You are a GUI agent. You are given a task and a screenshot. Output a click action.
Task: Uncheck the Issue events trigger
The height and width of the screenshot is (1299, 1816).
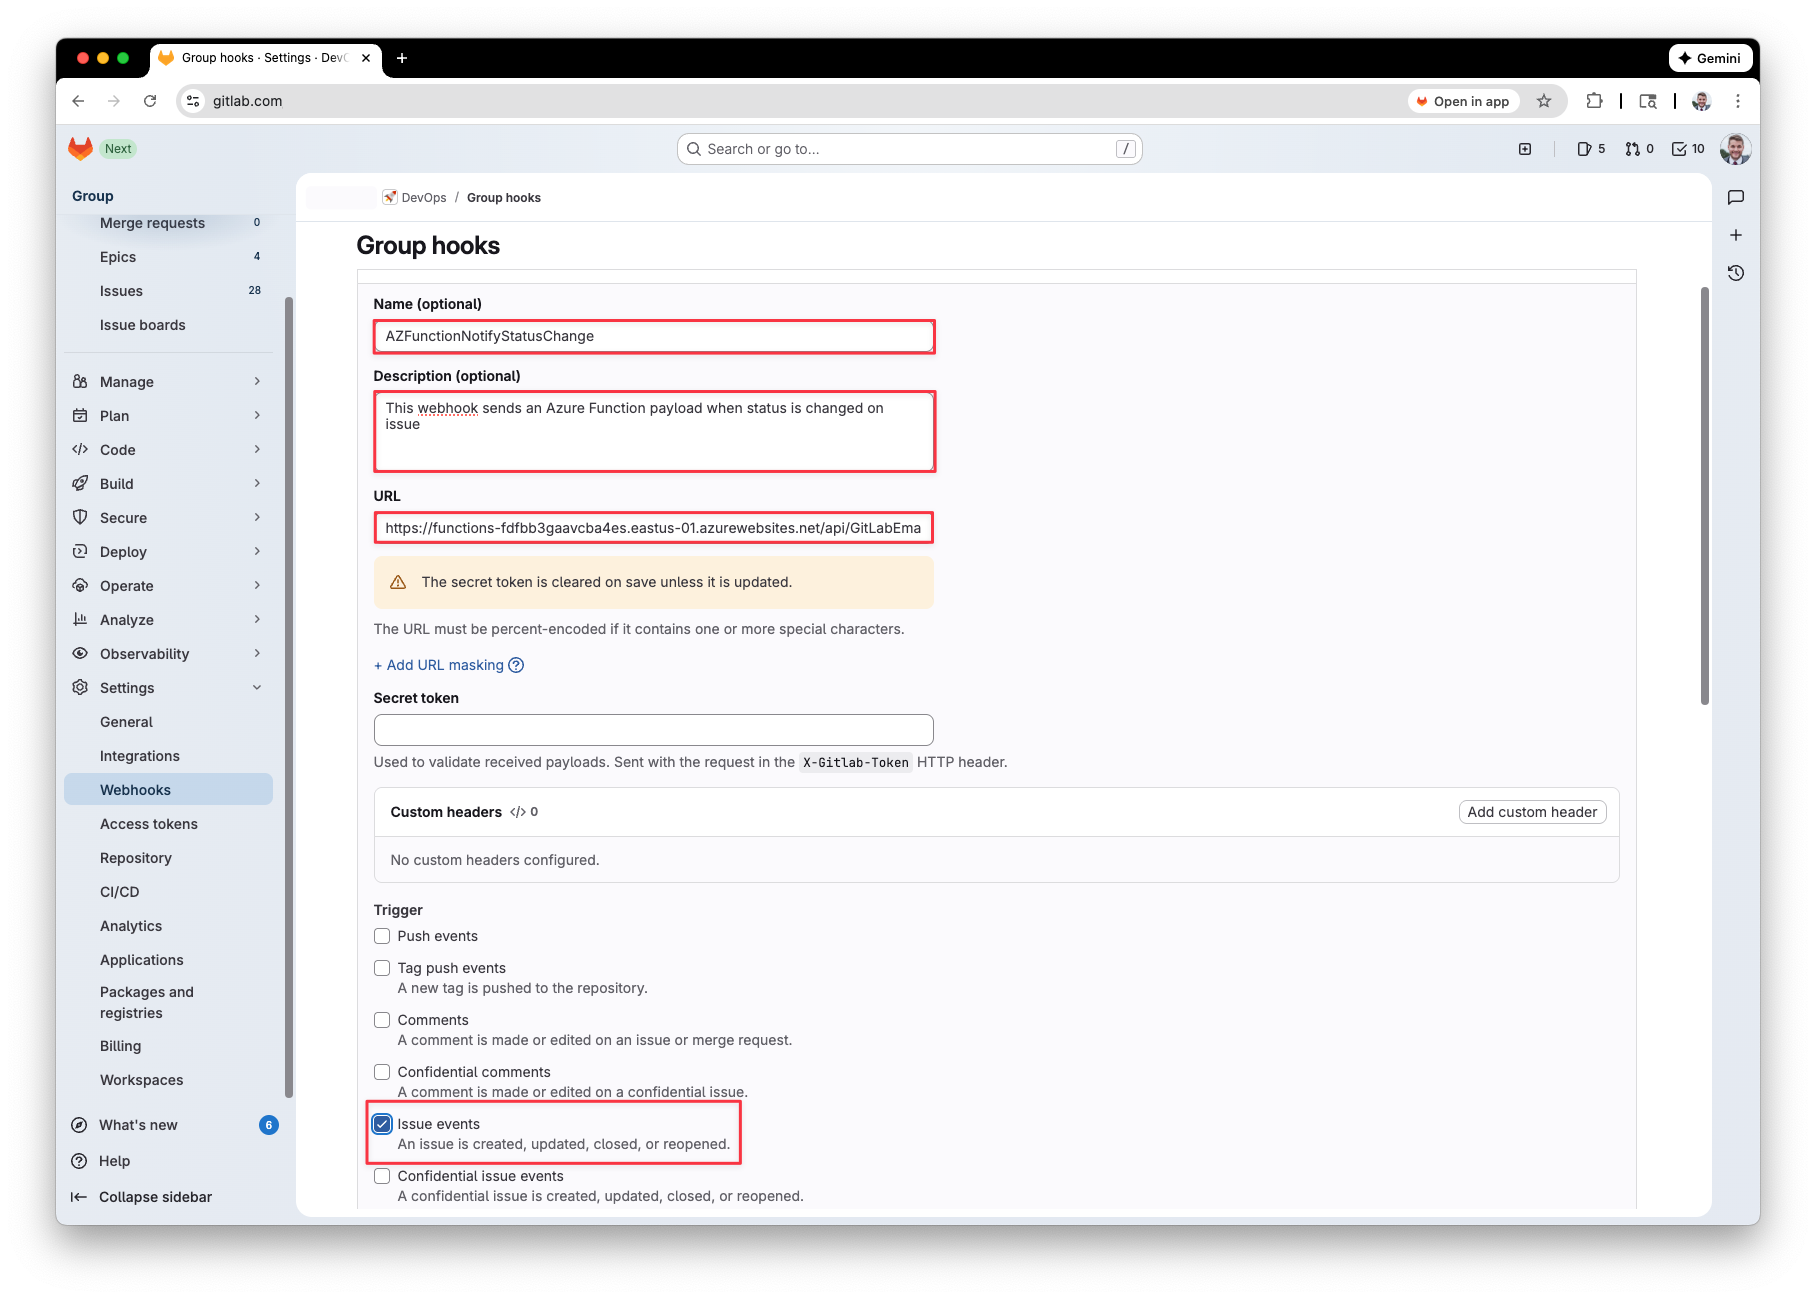tap(382, 1124)
